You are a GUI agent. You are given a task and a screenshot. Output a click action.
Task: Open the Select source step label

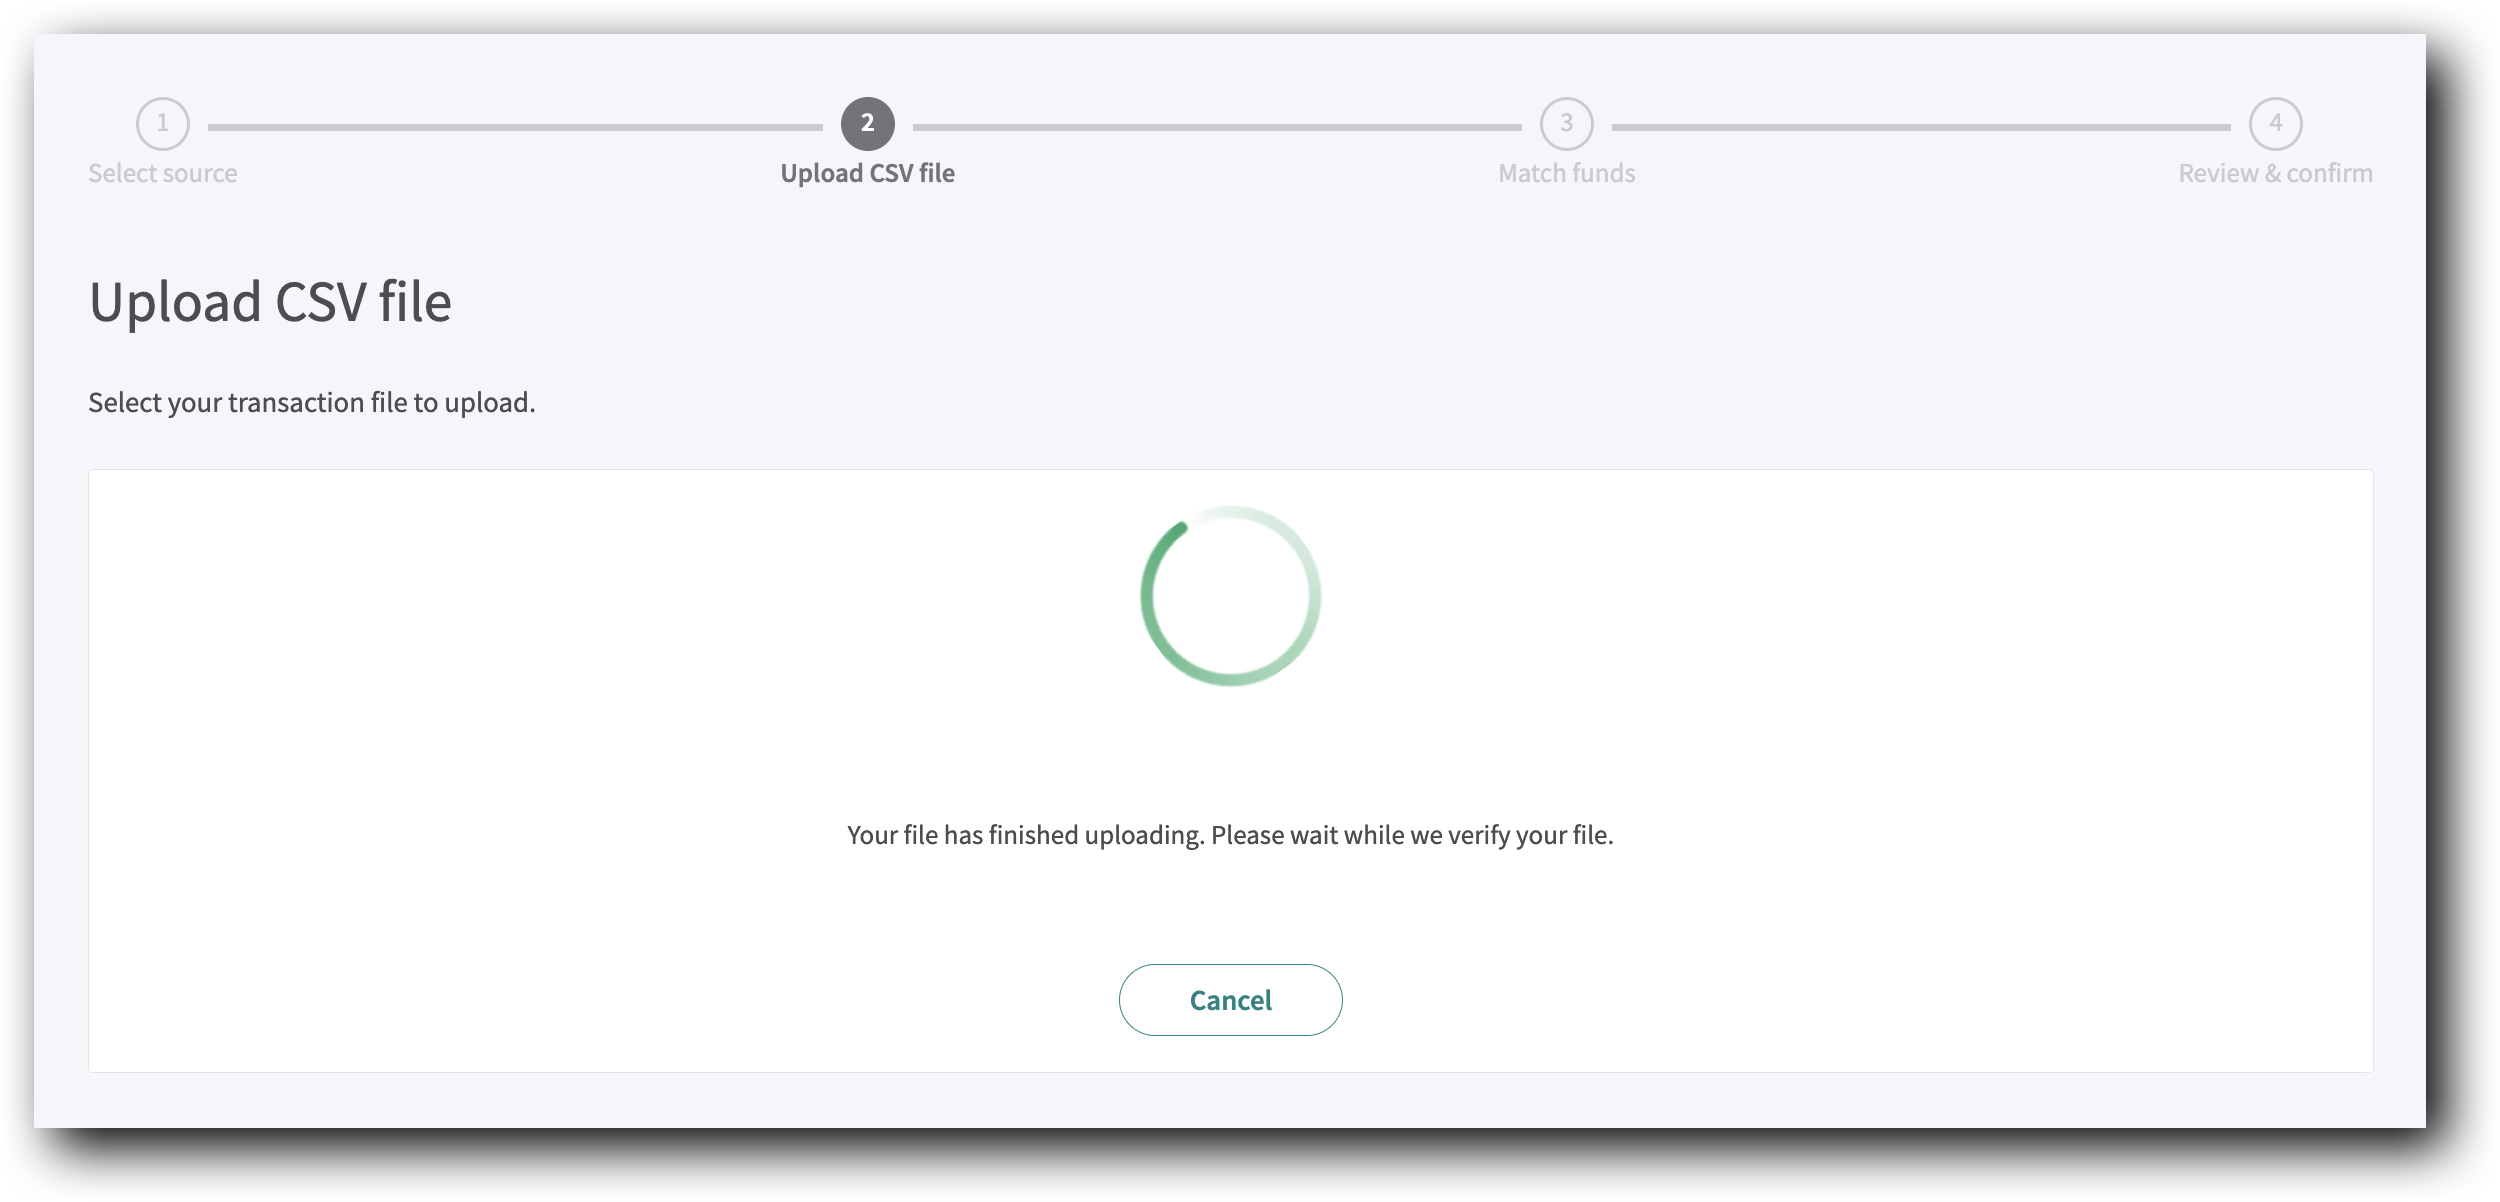click(163, 173)
